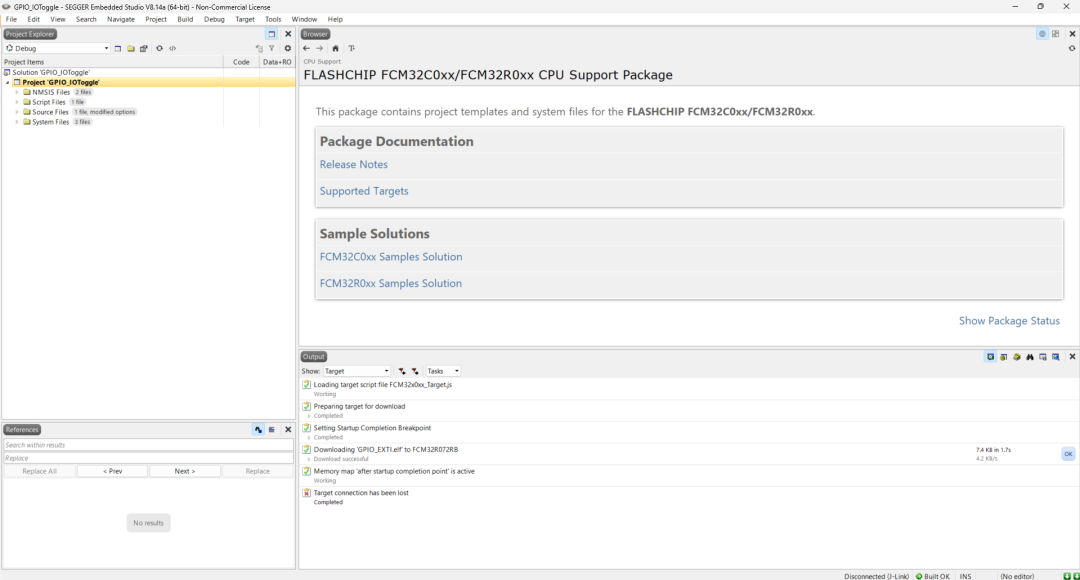Click the last icon before Output close button
The image size is (1080, 580).
pos(1056,357)
